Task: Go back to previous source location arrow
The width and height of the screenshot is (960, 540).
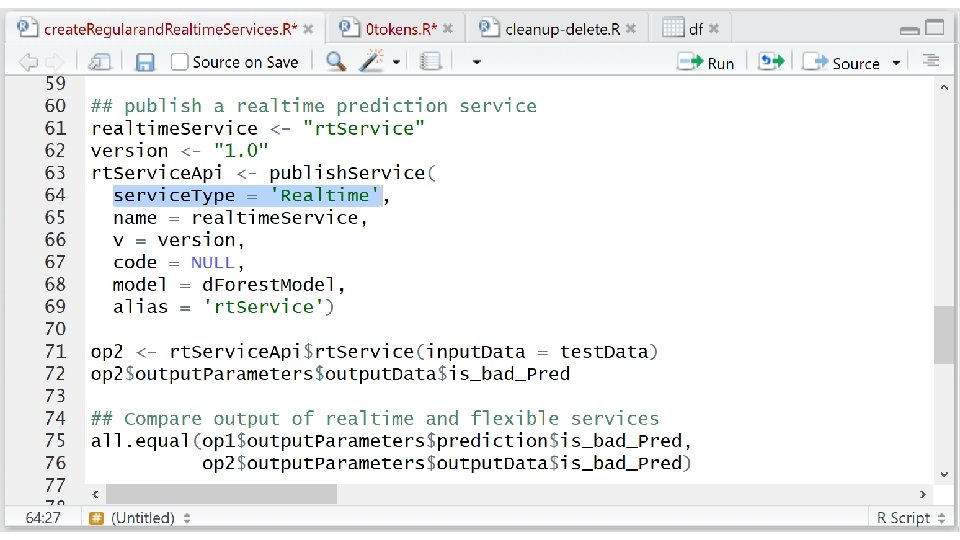Action: pos(28,62)
